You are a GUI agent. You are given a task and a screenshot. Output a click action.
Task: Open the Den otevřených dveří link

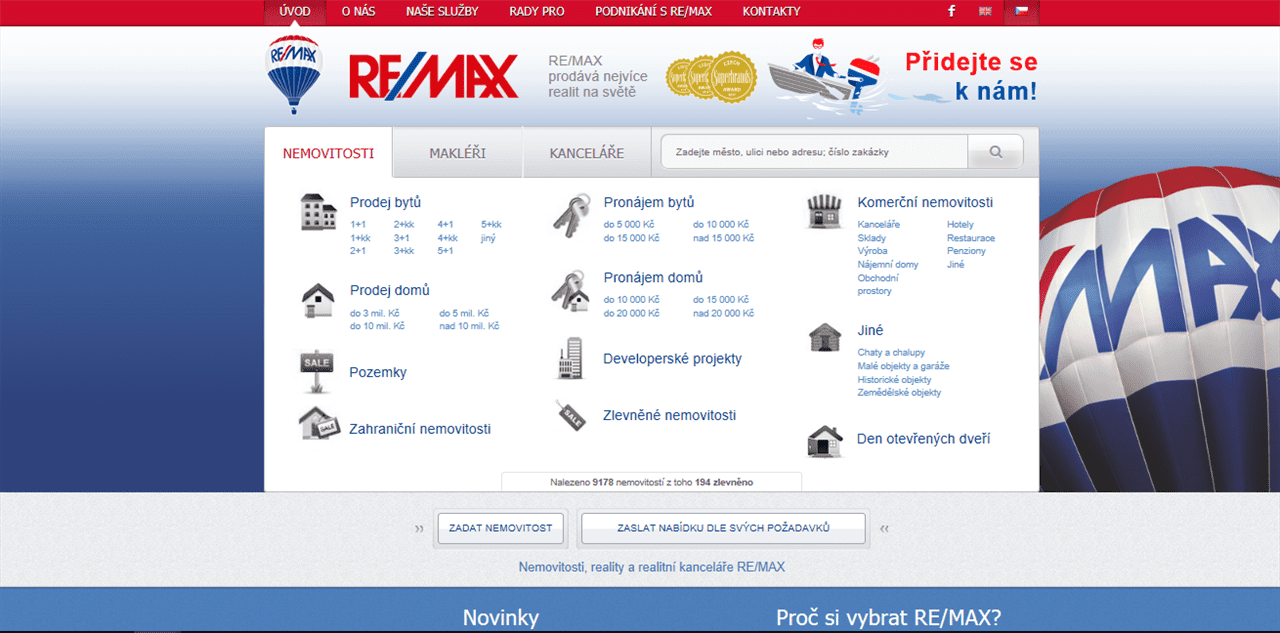coord(924,439)
